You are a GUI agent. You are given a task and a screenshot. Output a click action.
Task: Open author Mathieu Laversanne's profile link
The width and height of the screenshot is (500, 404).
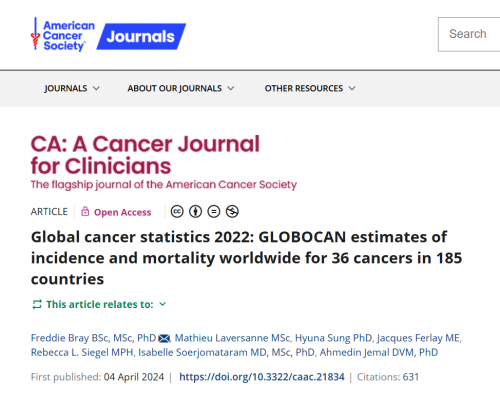(x=233, y=338)
